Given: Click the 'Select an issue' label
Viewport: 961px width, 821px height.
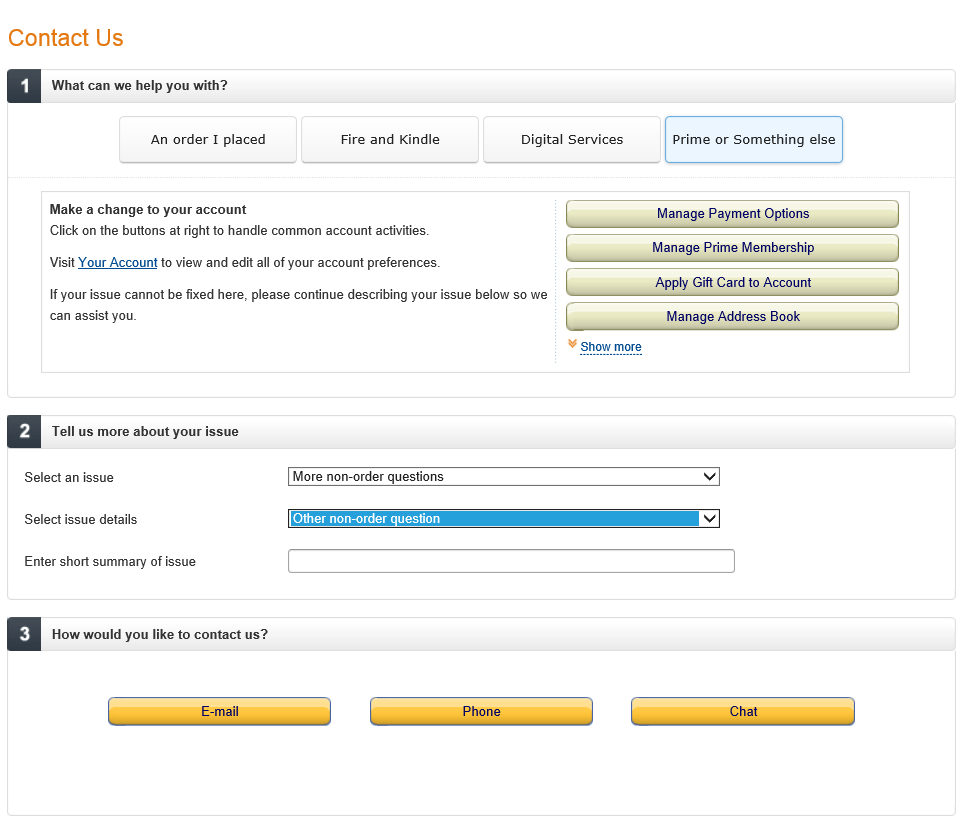Looking at the screenshot, I should 69,478.
